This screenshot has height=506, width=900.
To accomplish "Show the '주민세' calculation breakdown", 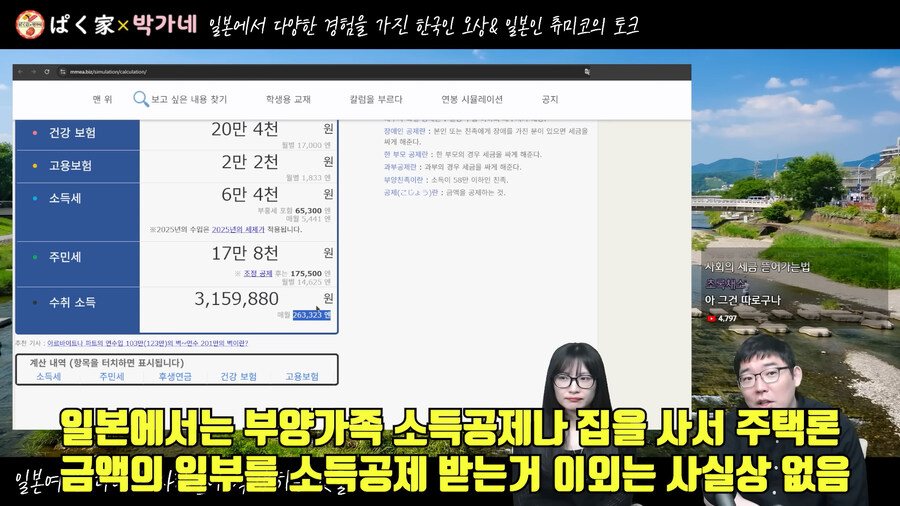I will [x=111, y=376].
